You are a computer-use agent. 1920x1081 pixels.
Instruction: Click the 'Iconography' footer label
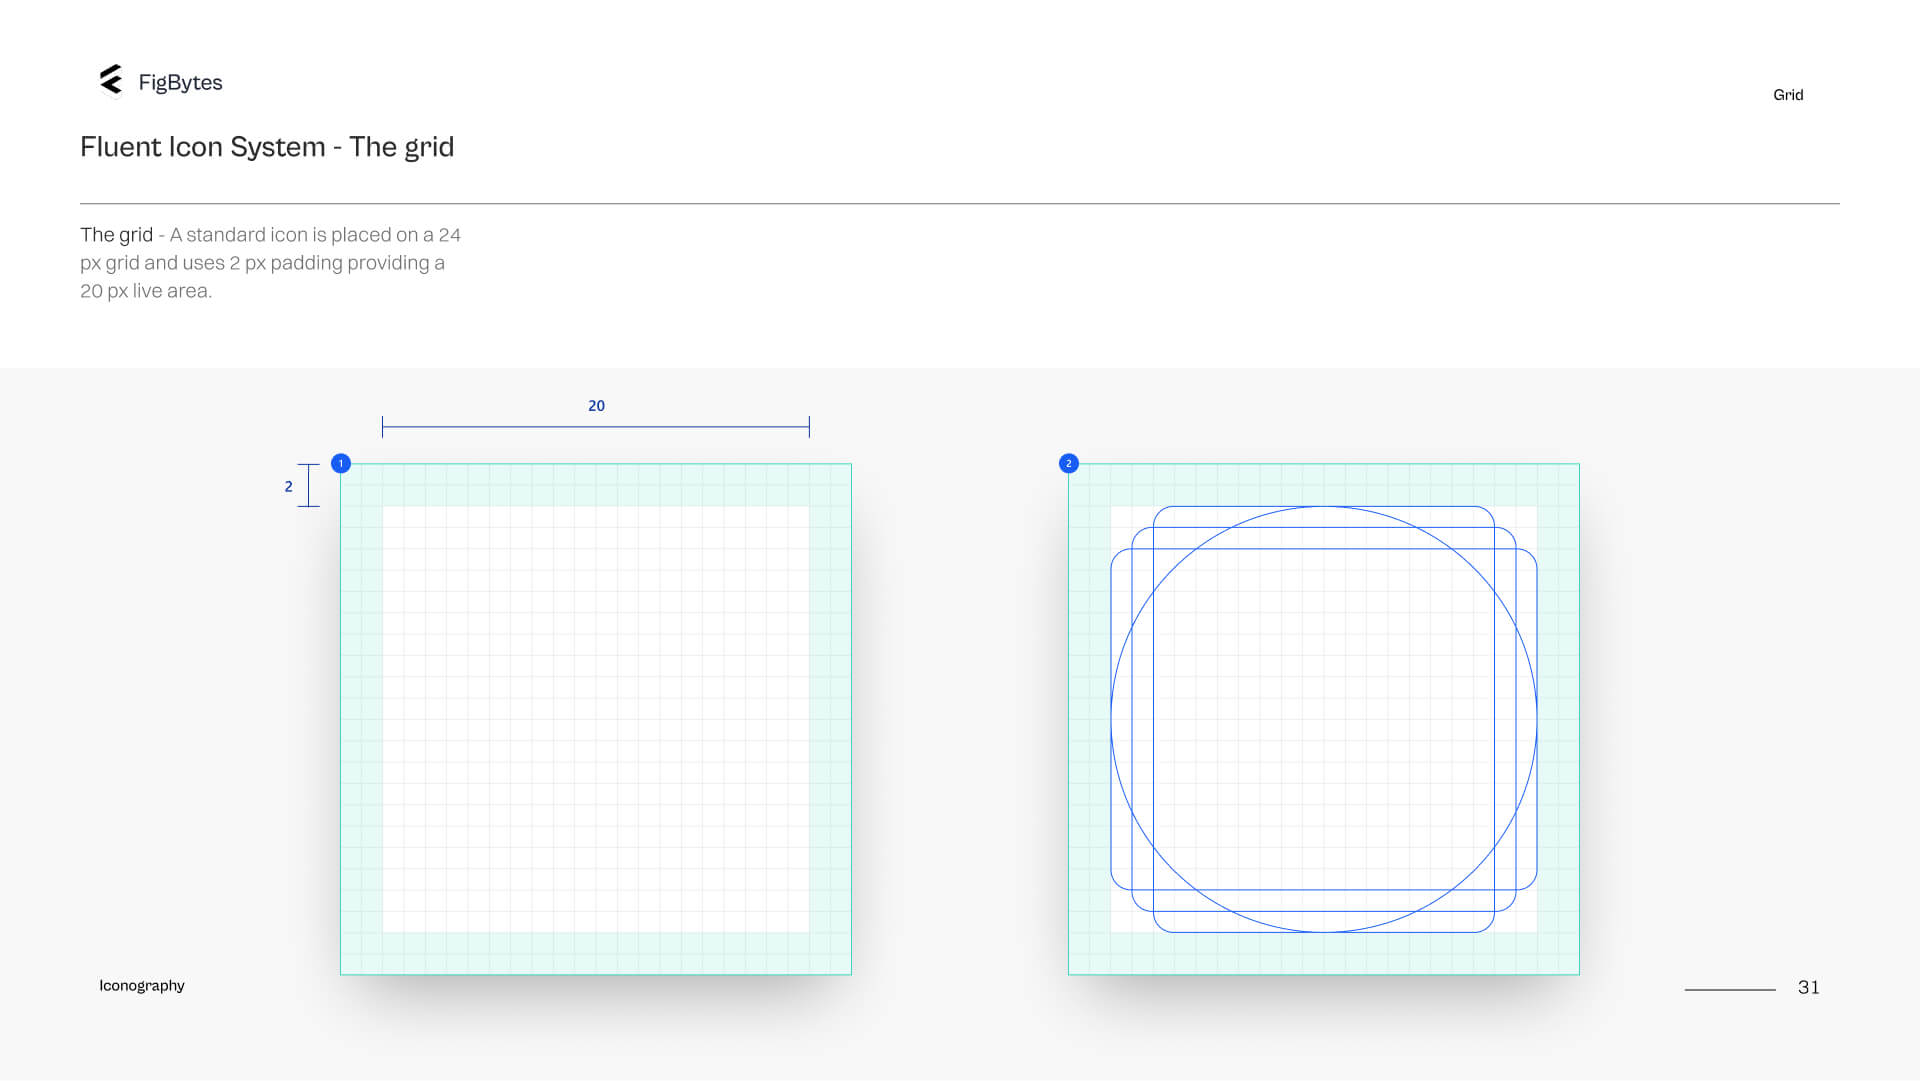tap(142, 986)
